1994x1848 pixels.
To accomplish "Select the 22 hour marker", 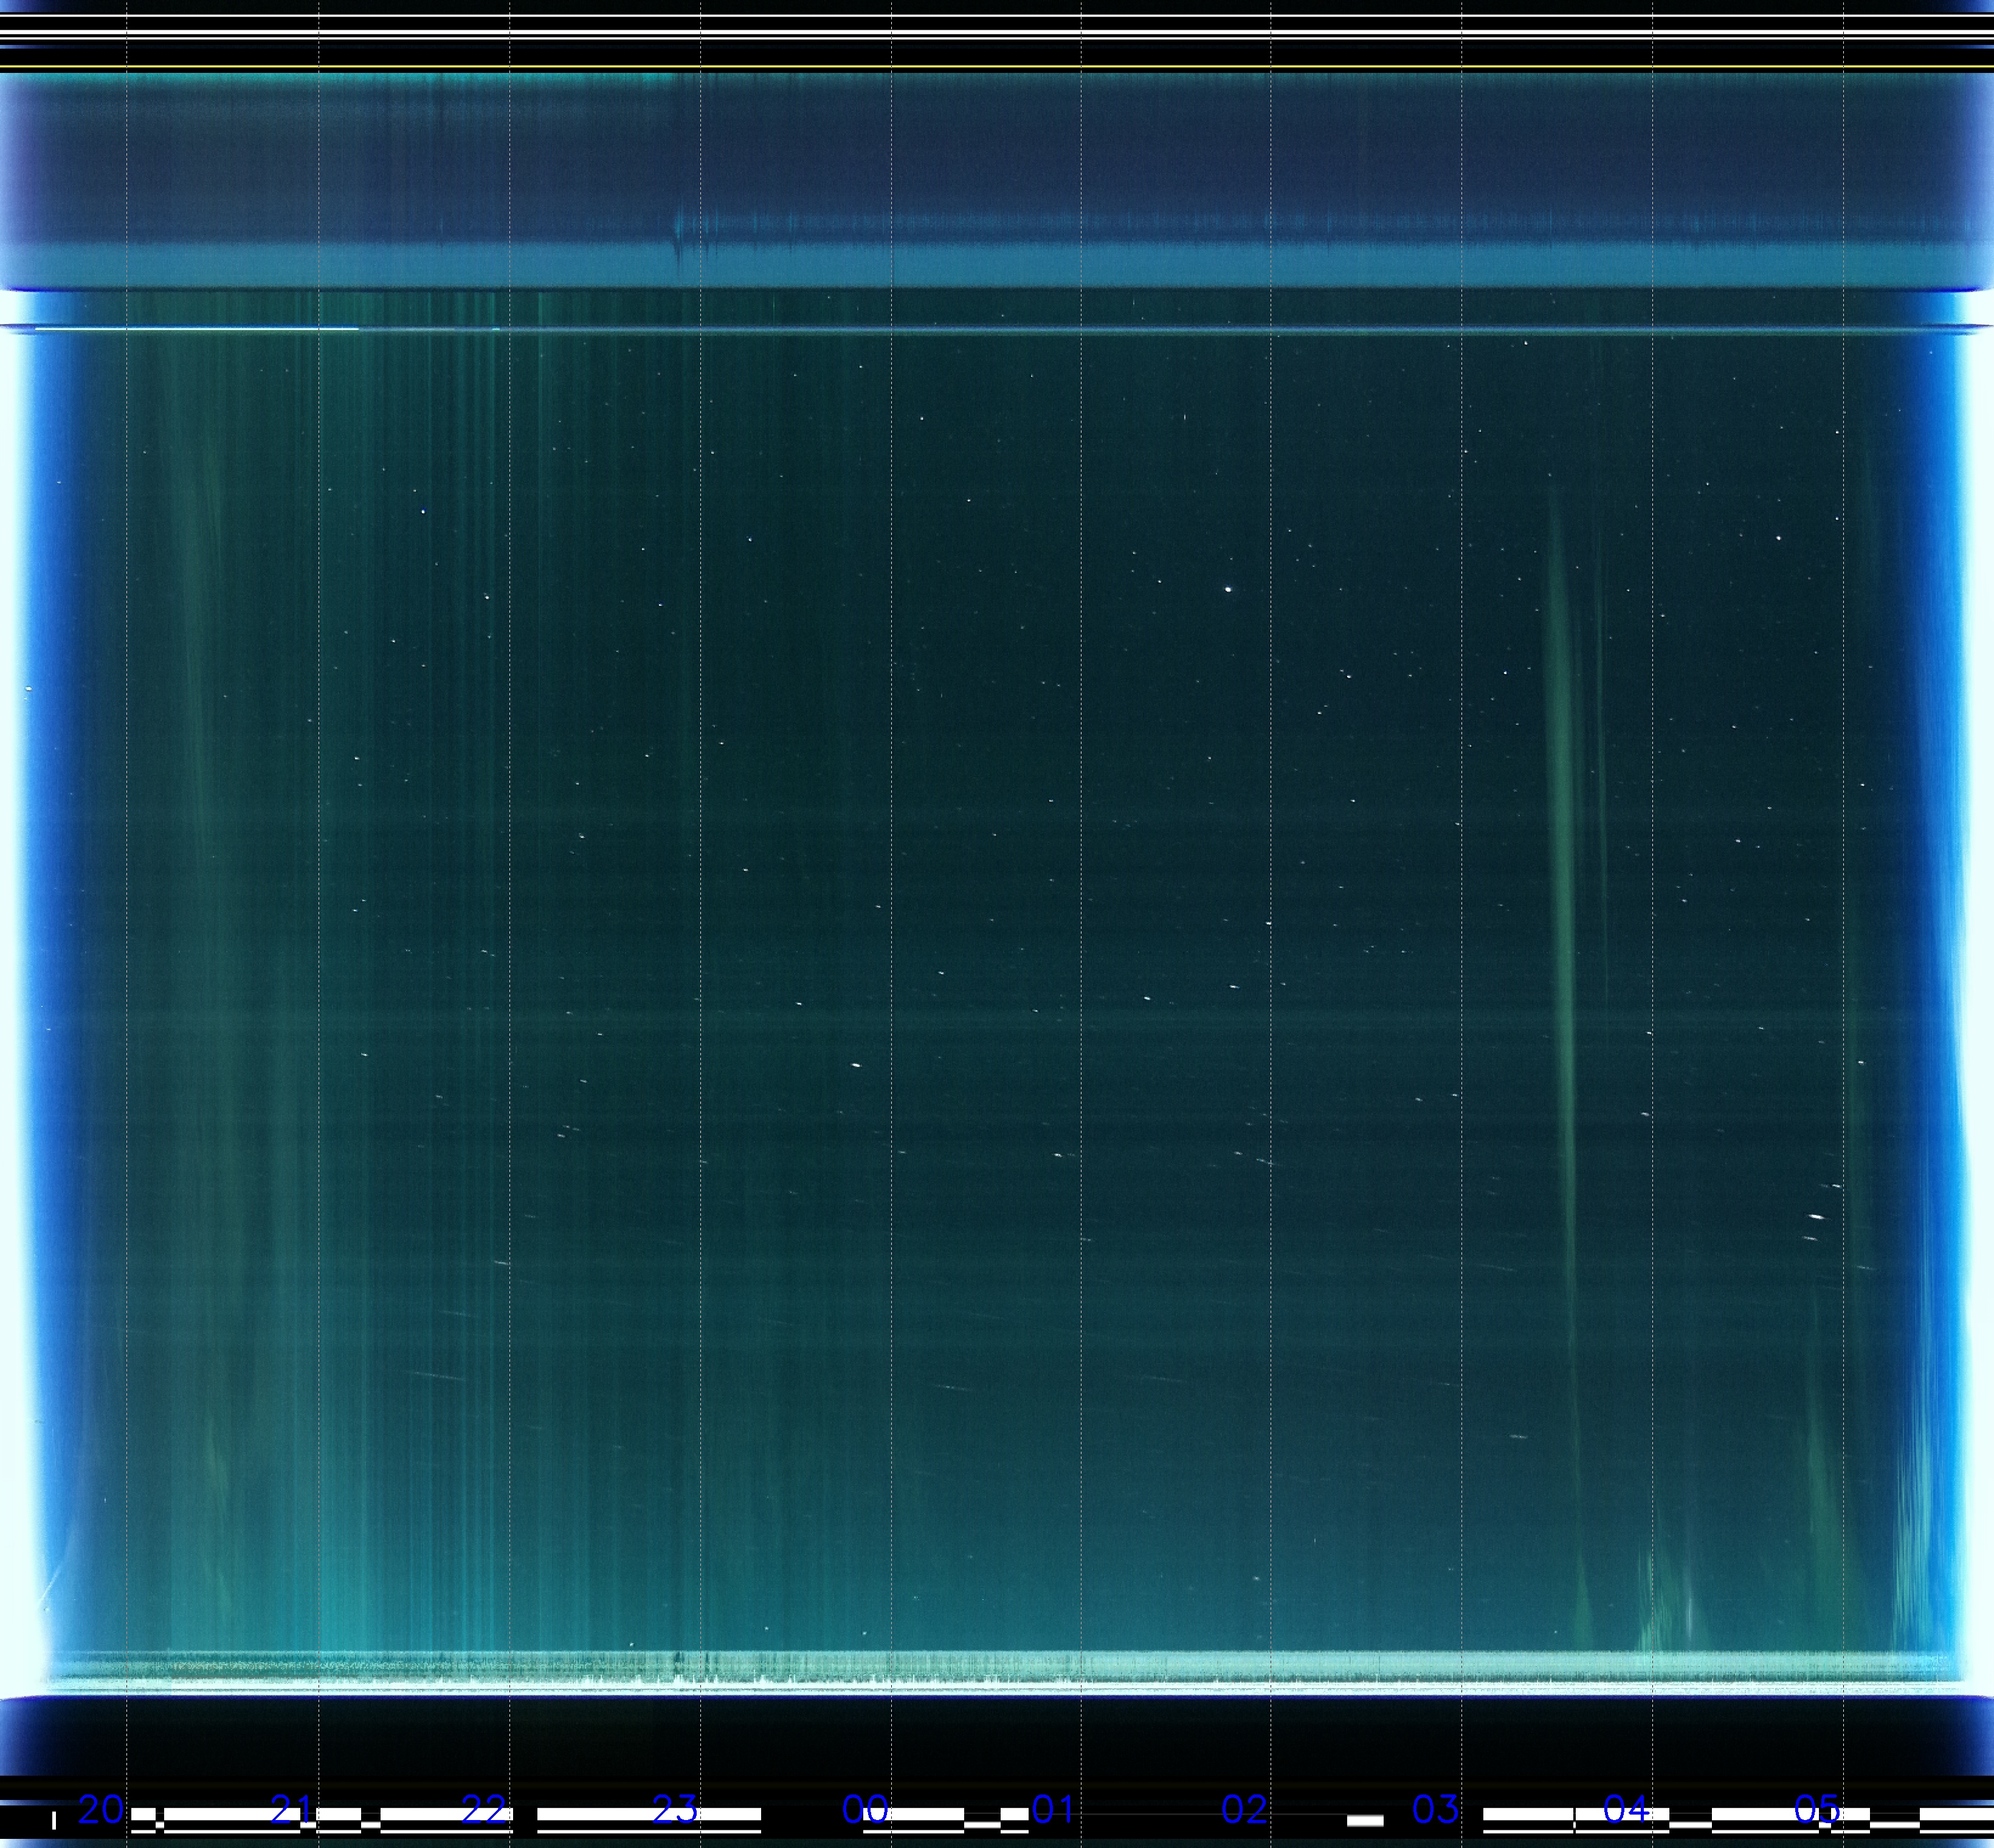I will pyautogui.click(x=483, y=1809).
